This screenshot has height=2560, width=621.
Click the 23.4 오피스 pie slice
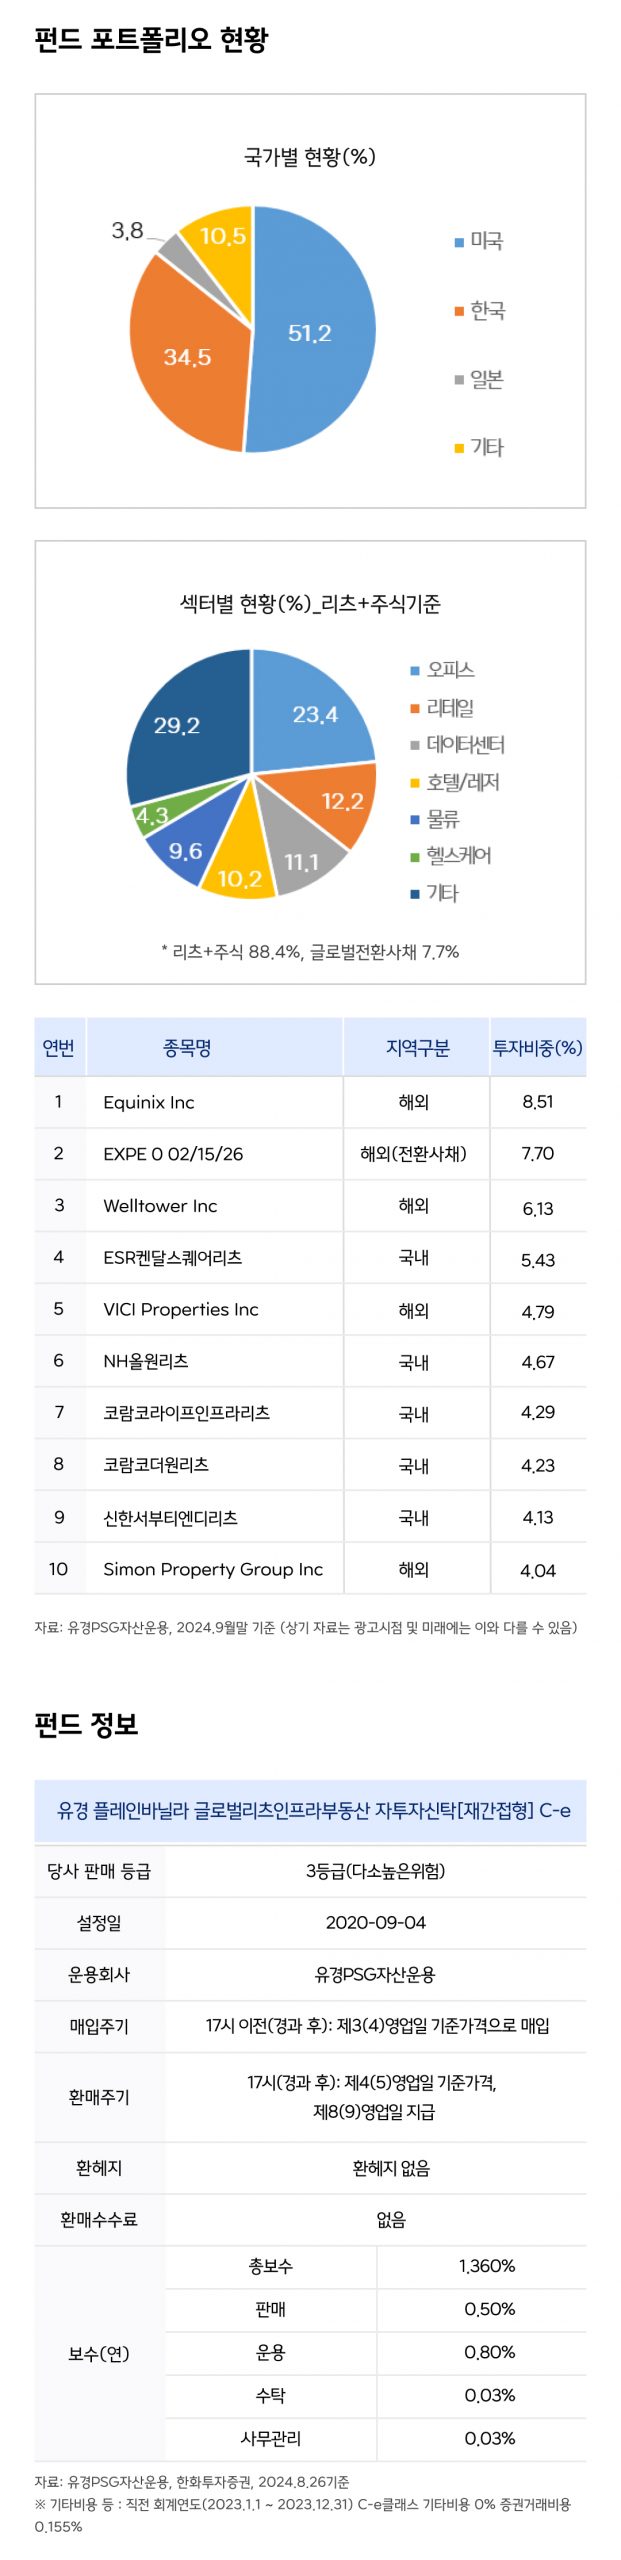pos(315,712)
